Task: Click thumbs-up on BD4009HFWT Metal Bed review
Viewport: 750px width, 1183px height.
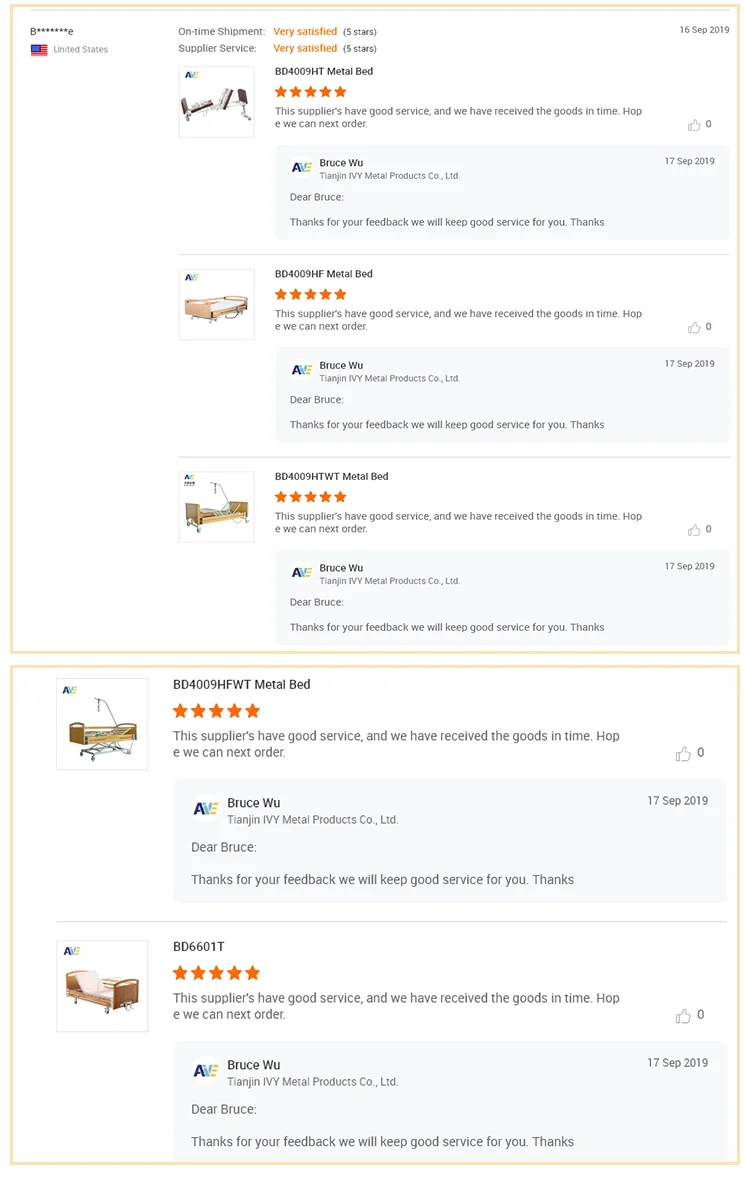Action: 683,754
